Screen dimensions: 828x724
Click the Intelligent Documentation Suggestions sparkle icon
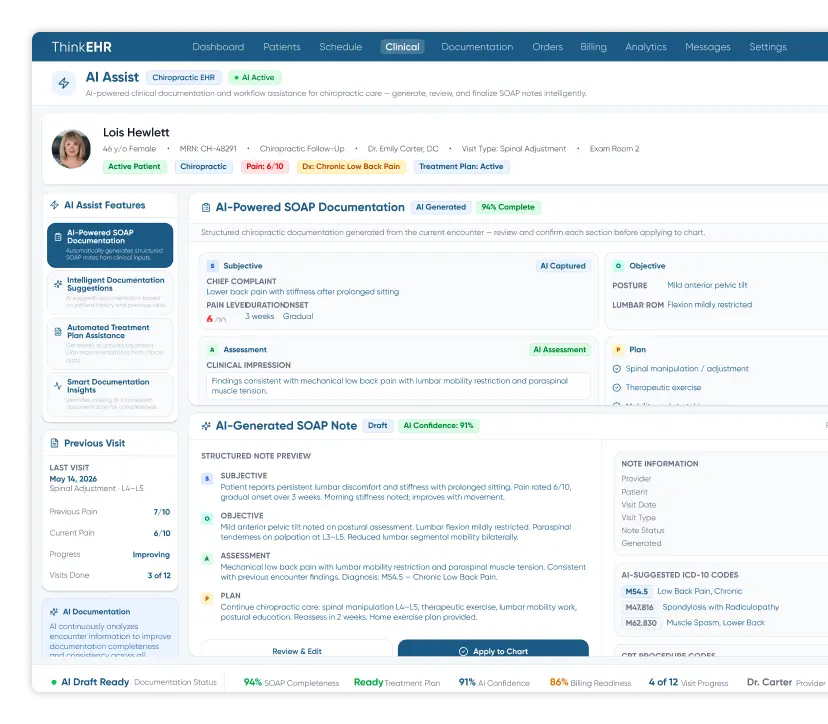point(58,284)
